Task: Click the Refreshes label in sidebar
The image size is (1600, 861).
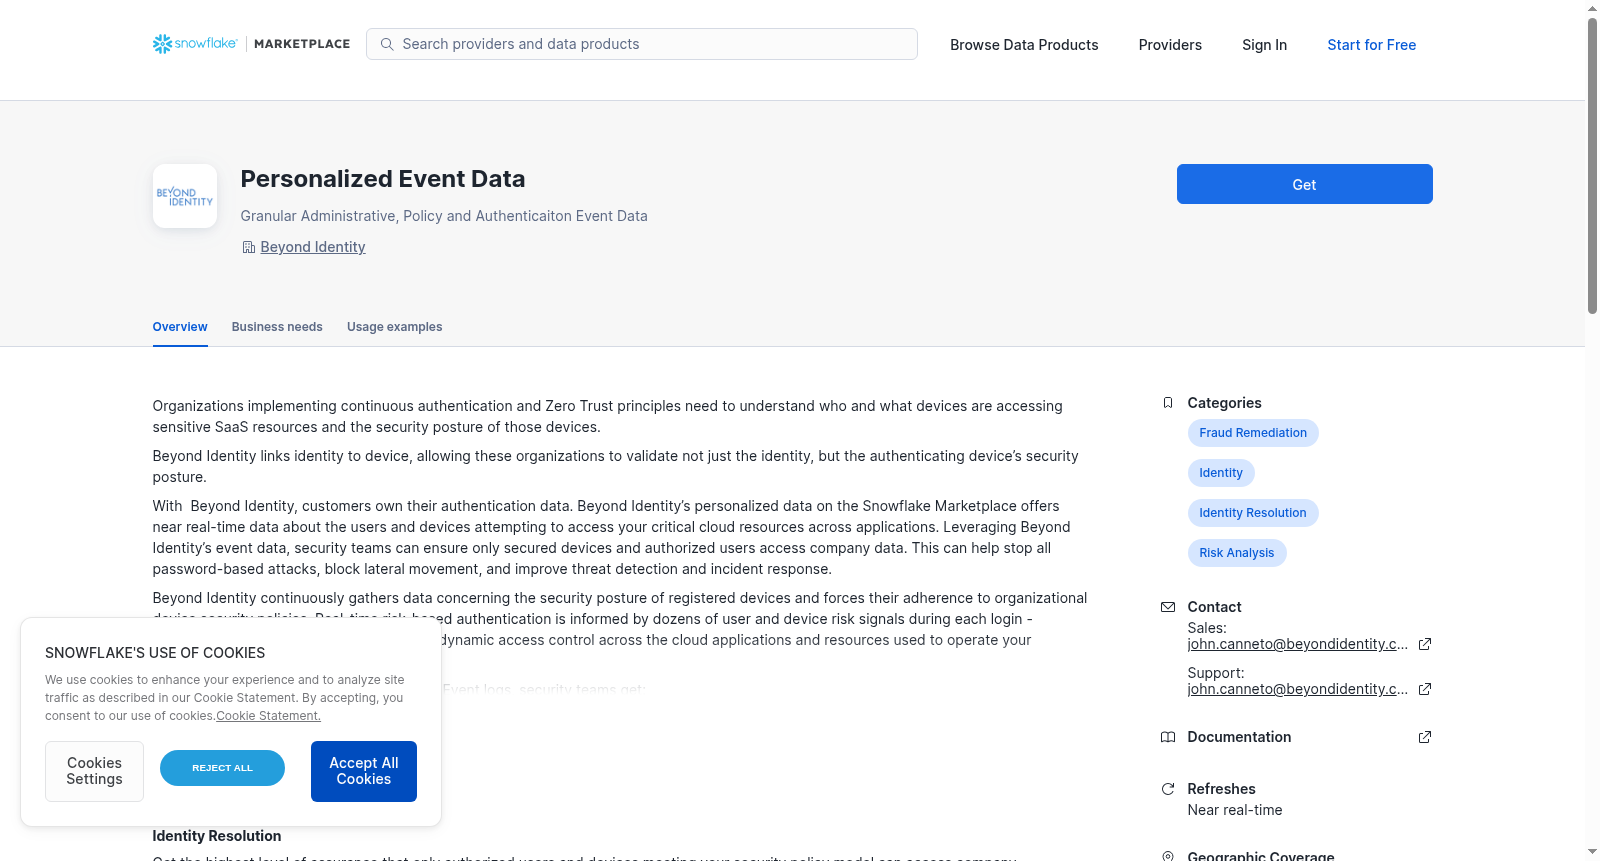Action: click(1221, 789)
